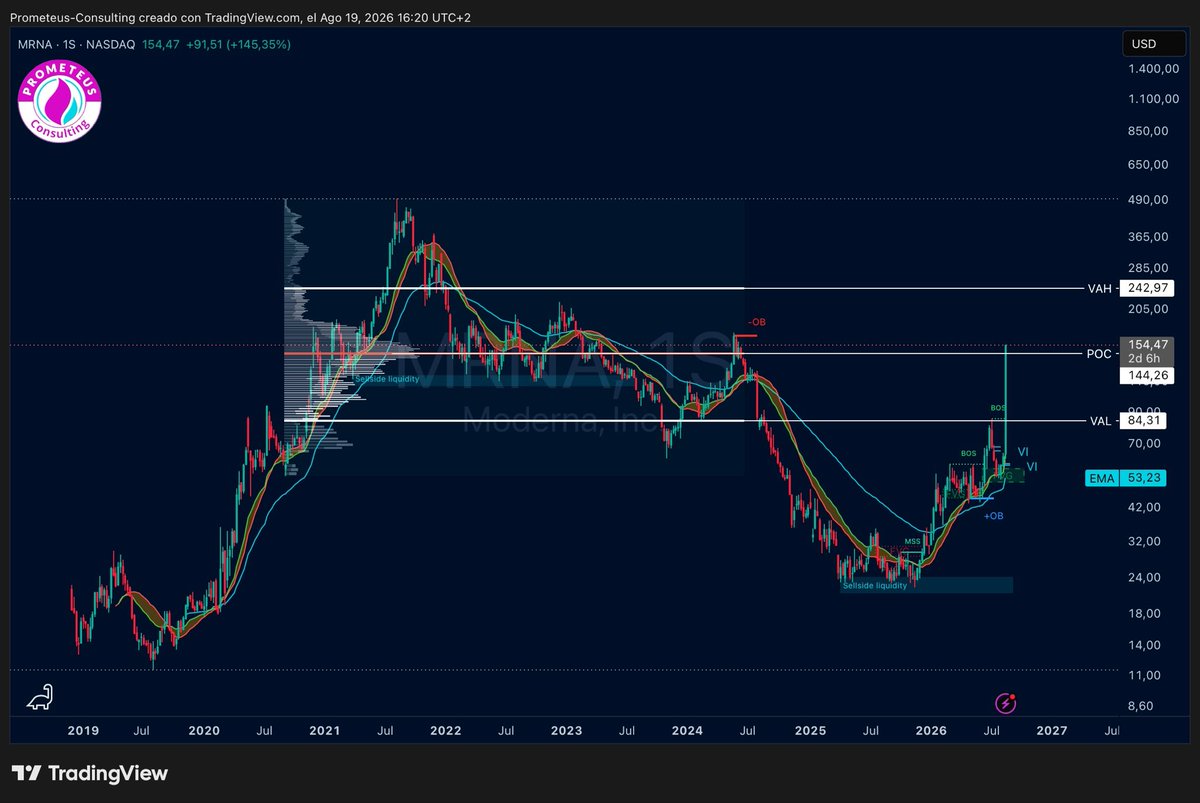The width and height of the screenshot is (1200, 803).
Task: Click the 490,00 price scale value
Action: click(x=1146, y=200)
